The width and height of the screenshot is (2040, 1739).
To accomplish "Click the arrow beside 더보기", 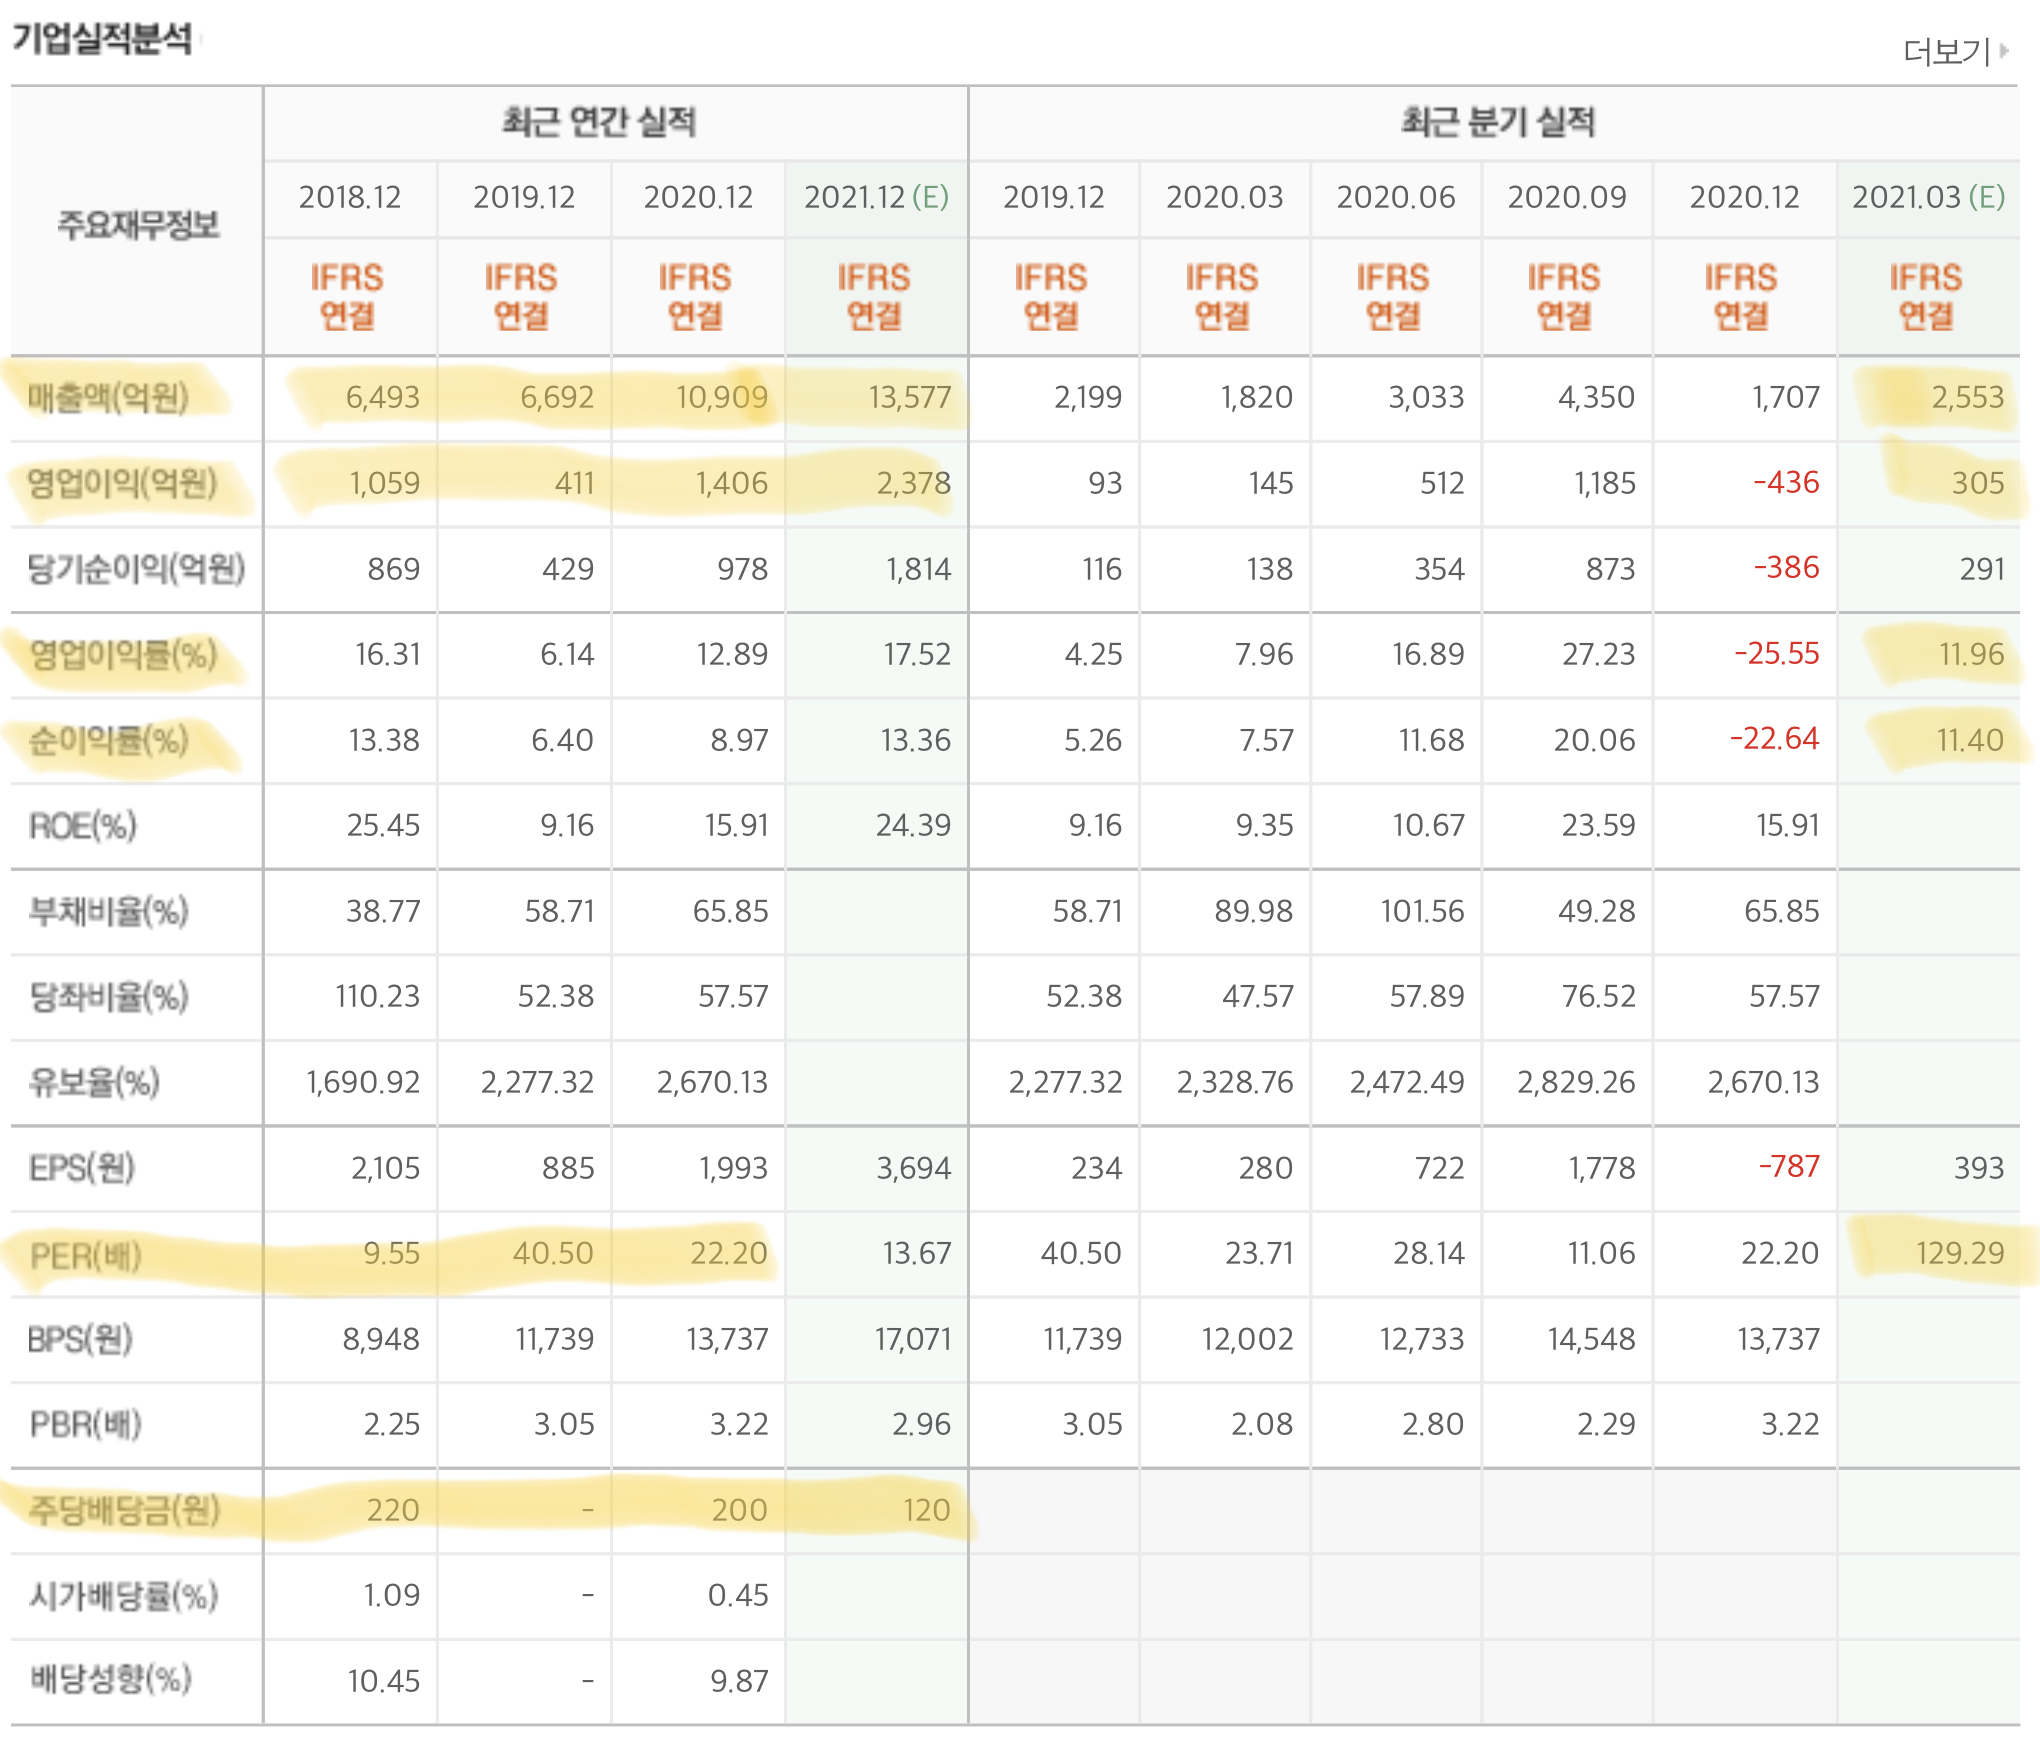I will pyautogui.click(x=2004, y=51).
